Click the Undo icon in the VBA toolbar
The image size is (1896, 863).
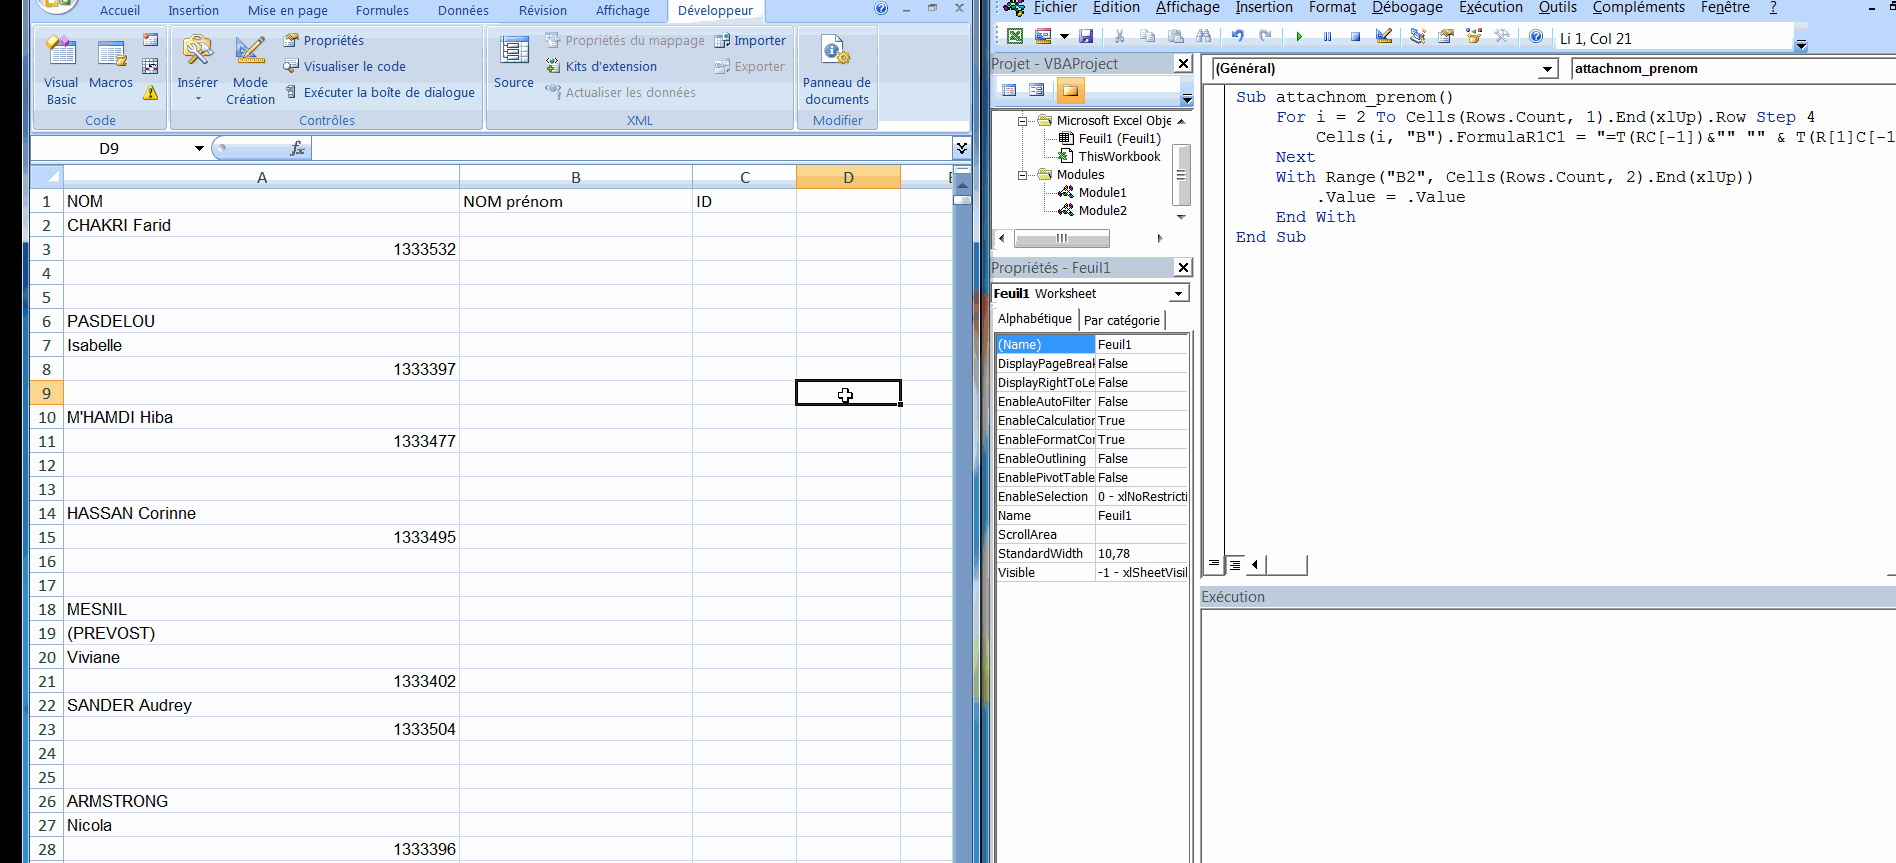(1238, 36)
